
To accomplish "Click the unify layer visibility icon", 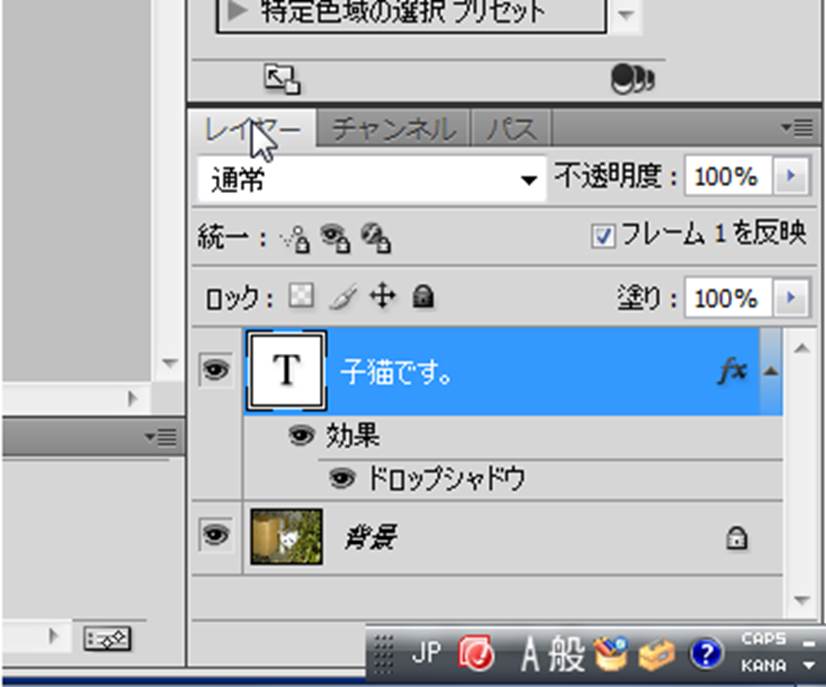I will [x=333, y=238].
